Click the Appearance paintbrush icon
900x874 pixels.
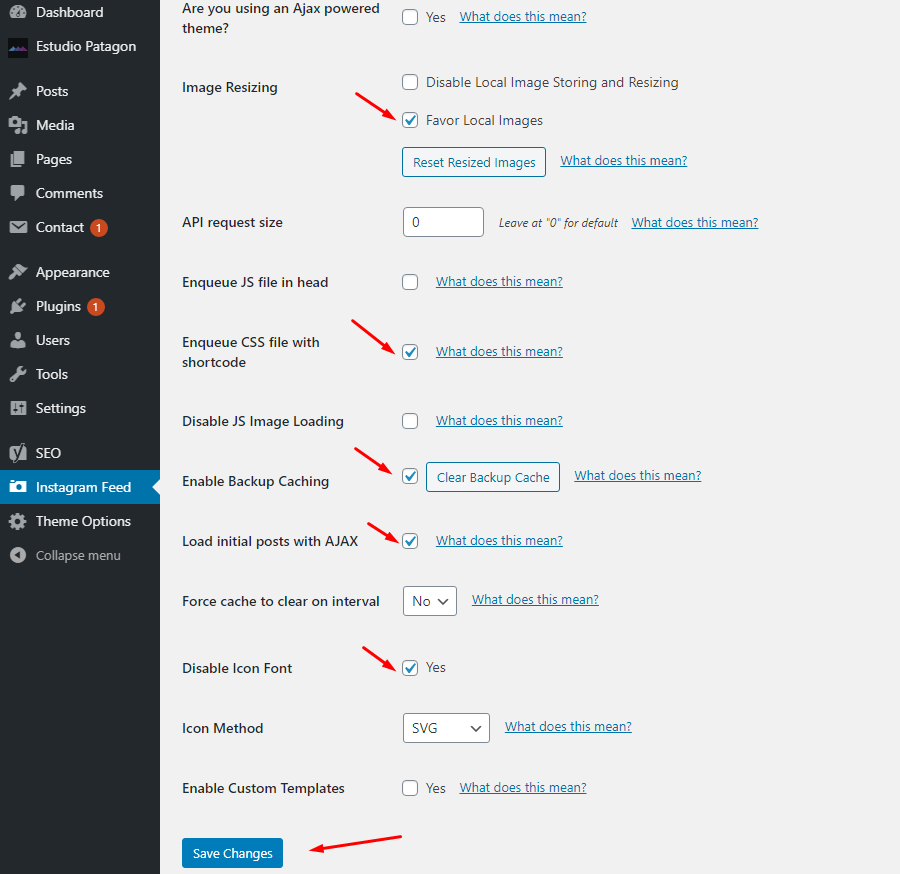[x=18, y=272]
